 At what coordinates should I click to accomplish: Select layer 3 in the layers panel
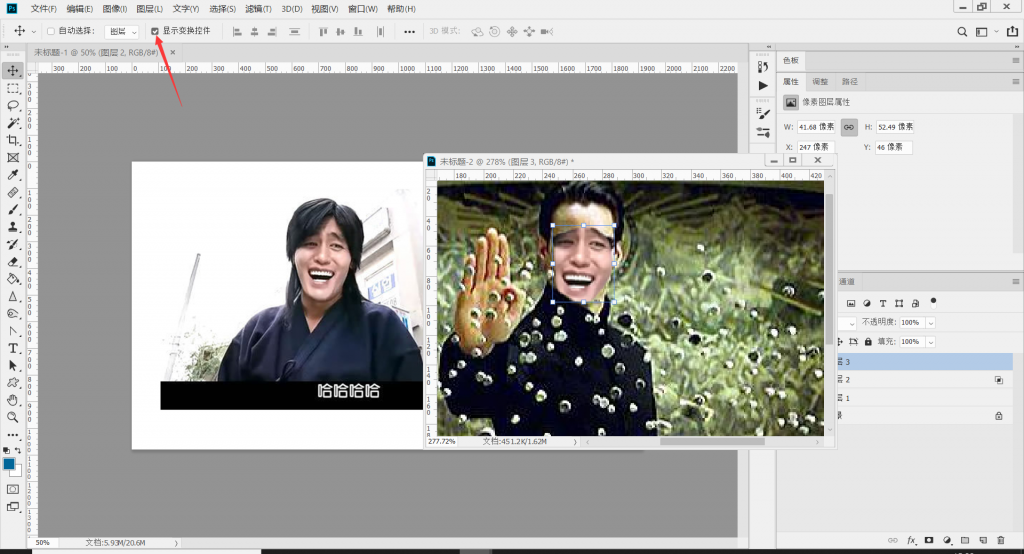925,362
